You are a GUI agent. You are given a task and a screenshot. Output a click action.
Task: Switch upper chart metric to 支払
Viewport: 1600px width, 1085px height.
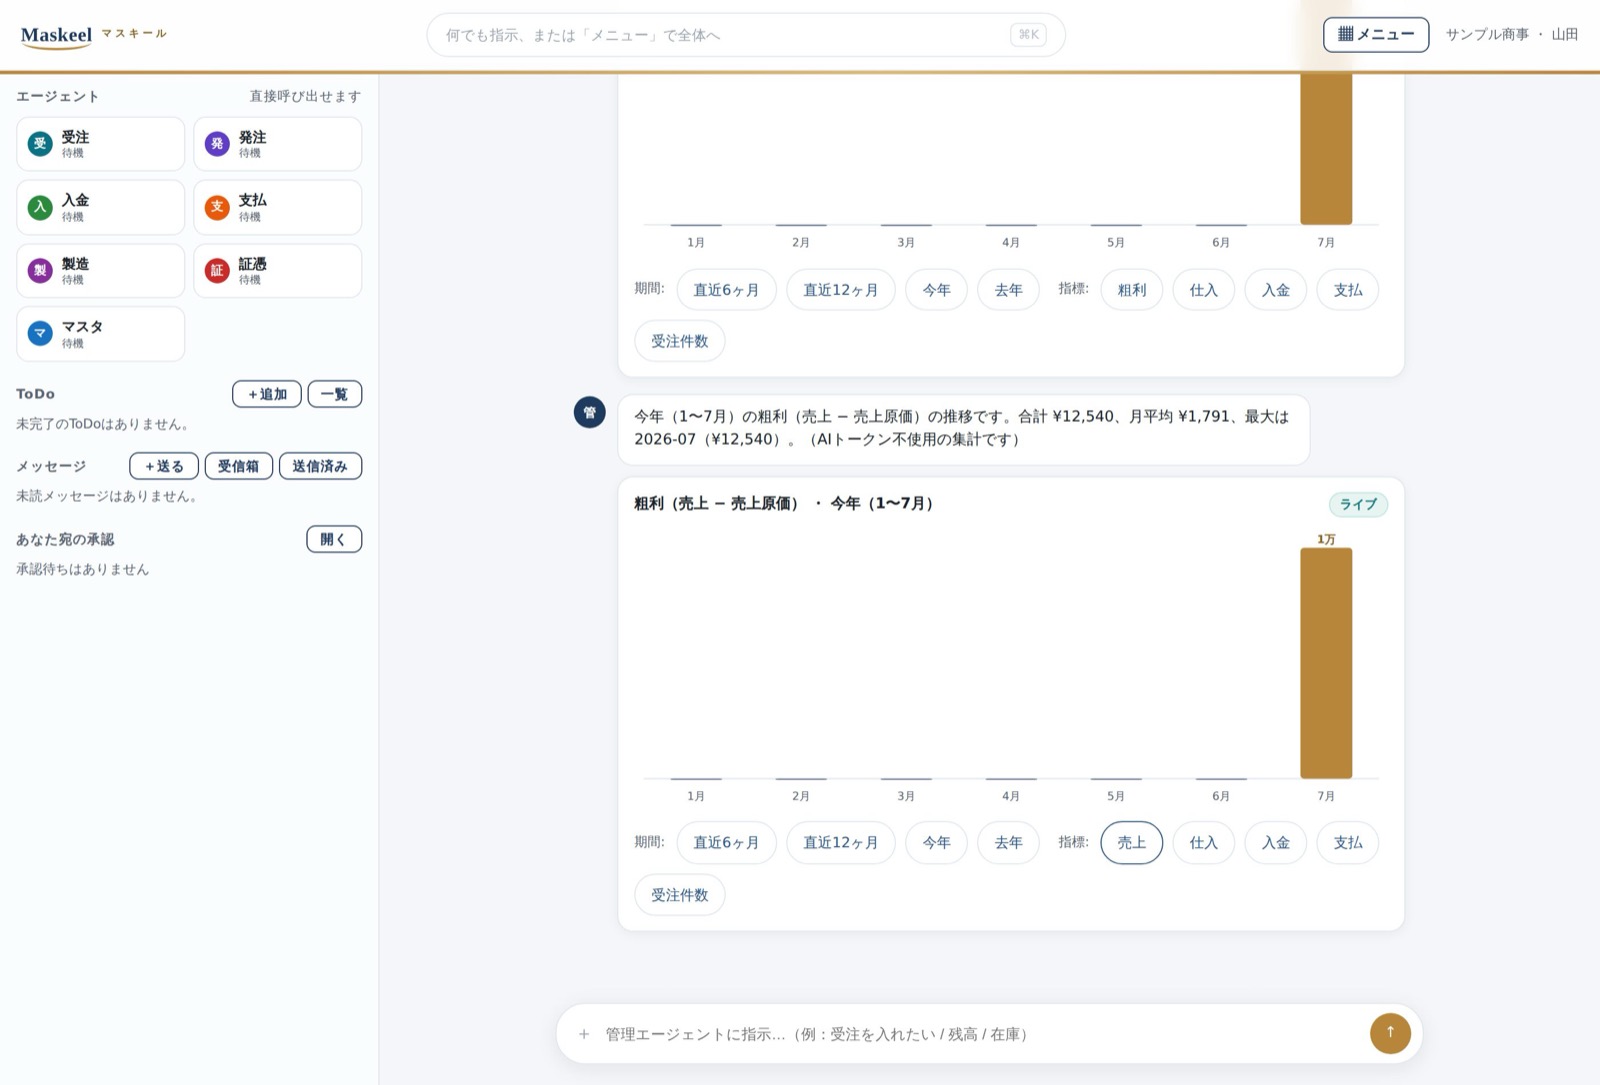[1348, 290]
